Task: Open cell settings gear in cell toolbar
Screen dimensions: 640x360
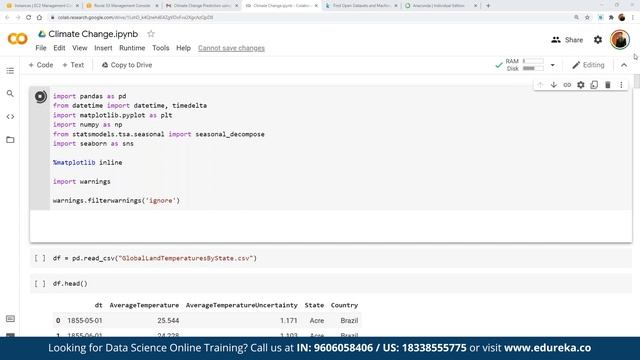Action: (580, 85)
